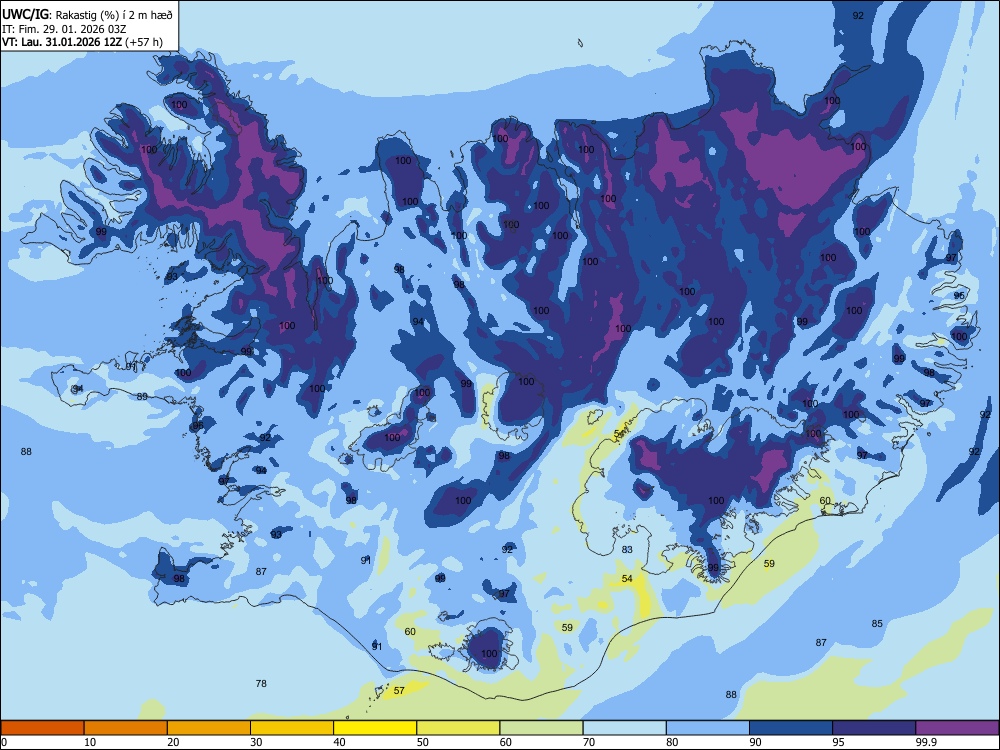This screenshot has width=1000, height=750.
Task: Click the bright yellow 40–50 legend swatch
Action: tap(375, 728)
